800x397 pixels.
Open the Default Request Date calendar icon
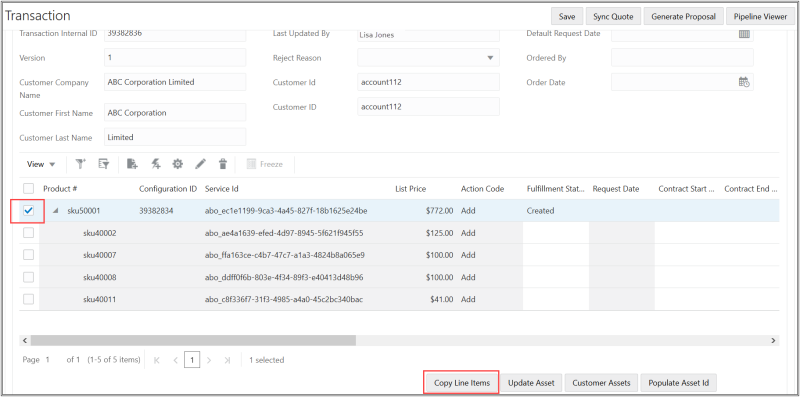(744, 34)
